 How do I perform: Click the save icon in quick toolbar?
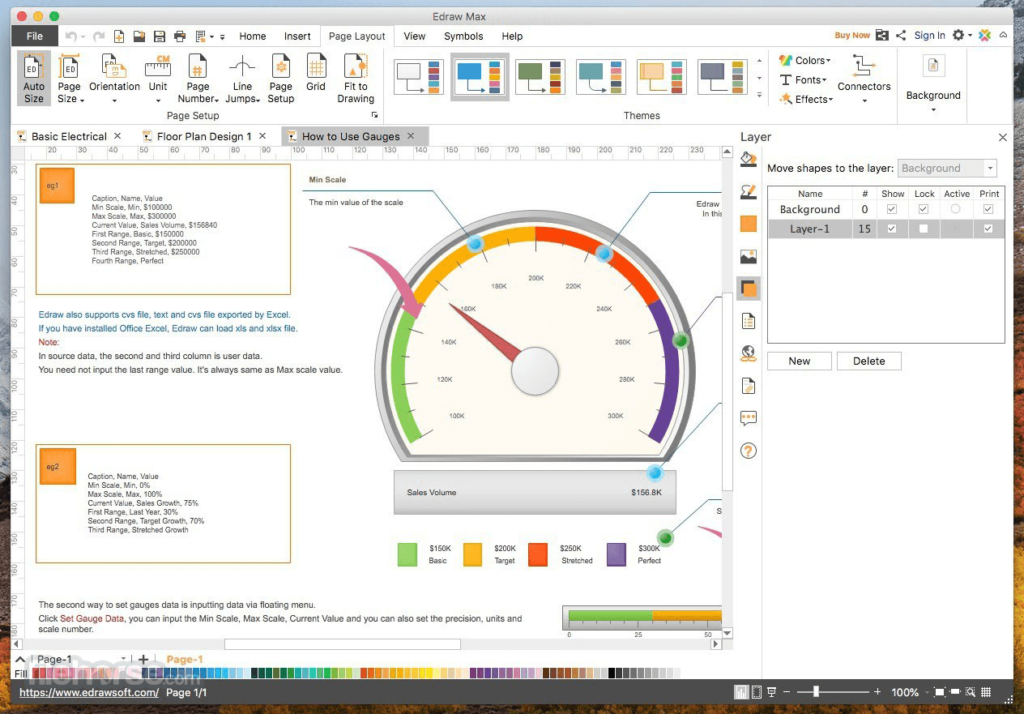(159, 37)
